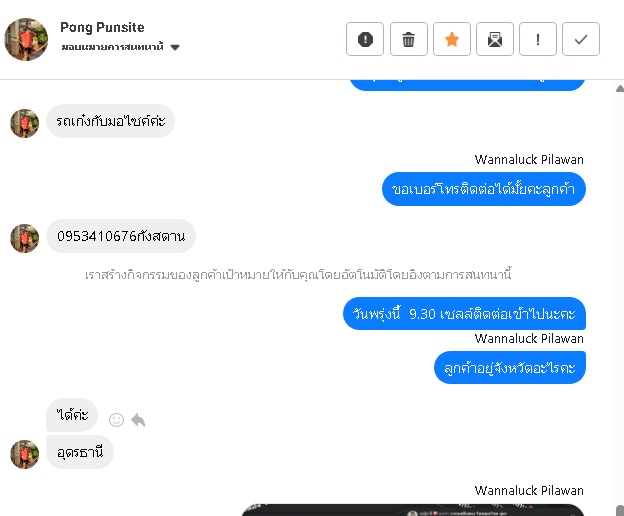Open the dark image attachment preview
The height and width of the screenshot is (516, 624).
pos(413,510)
